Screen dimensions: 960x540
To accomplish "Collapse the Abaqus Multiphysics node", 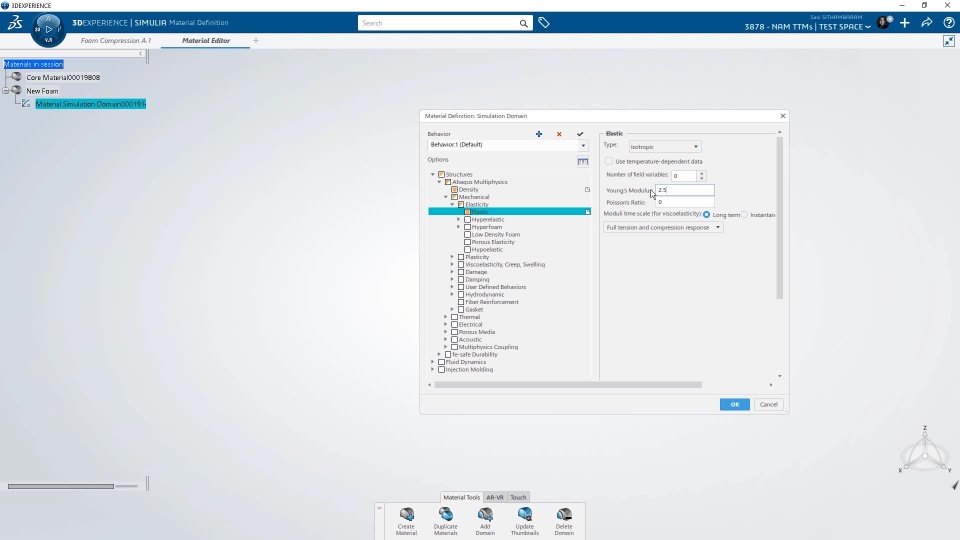I will pos(440,182).
